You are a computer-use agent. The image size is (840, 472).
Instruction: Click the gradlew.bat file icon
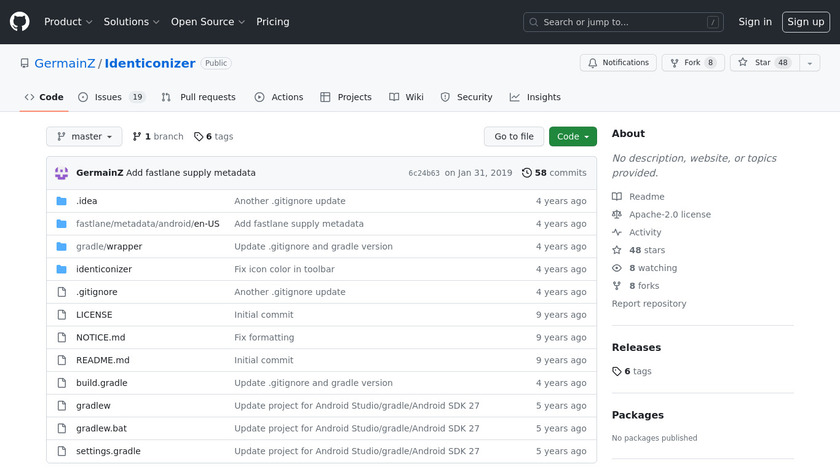[62, 429]
